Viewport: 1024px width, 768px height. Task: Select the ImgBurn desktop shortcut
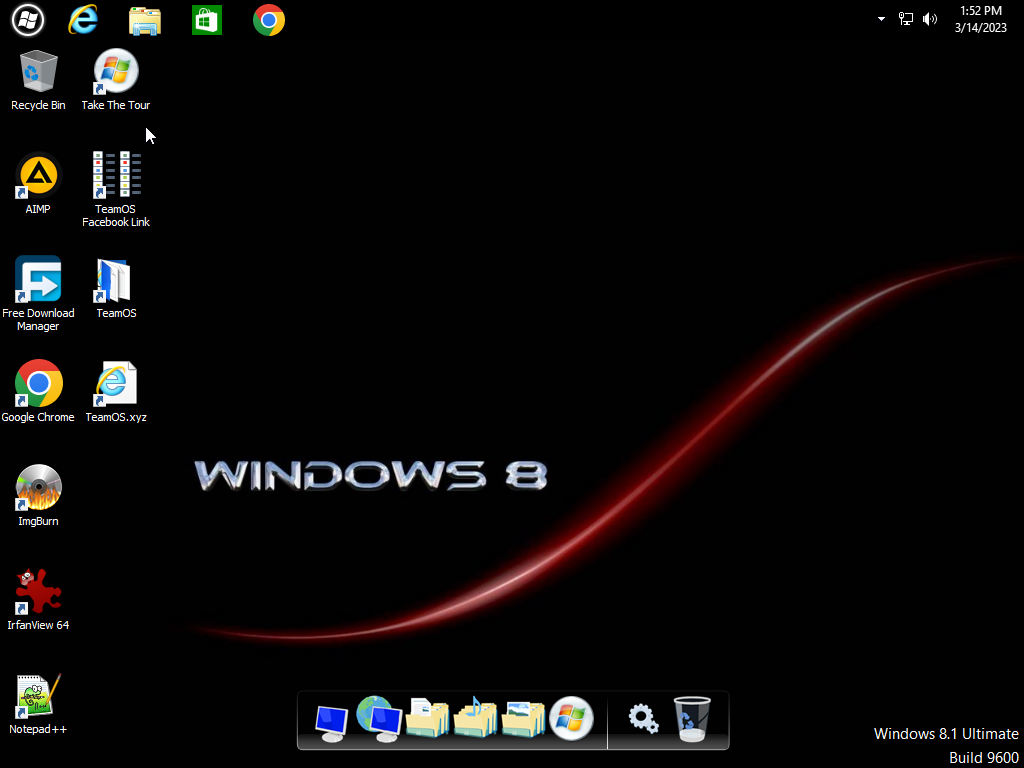click(x=39, y=496)
